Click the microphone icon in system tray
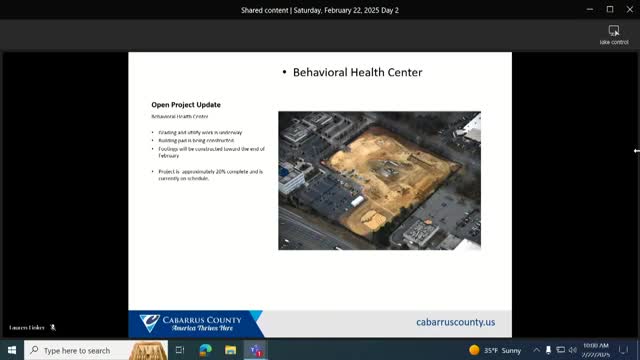The height and width of the screenshot is (360, 640). tap(549, 350)
